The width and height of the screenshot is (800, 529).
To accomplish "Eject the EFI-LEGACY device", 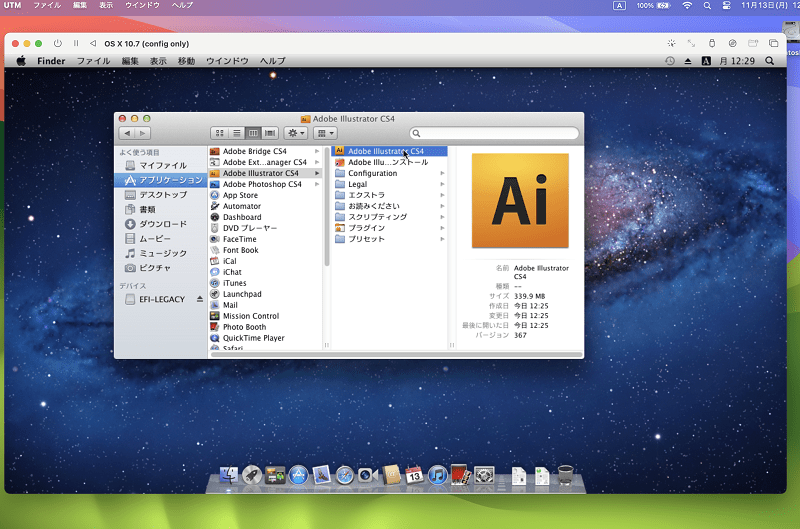I will pos(199,299).
